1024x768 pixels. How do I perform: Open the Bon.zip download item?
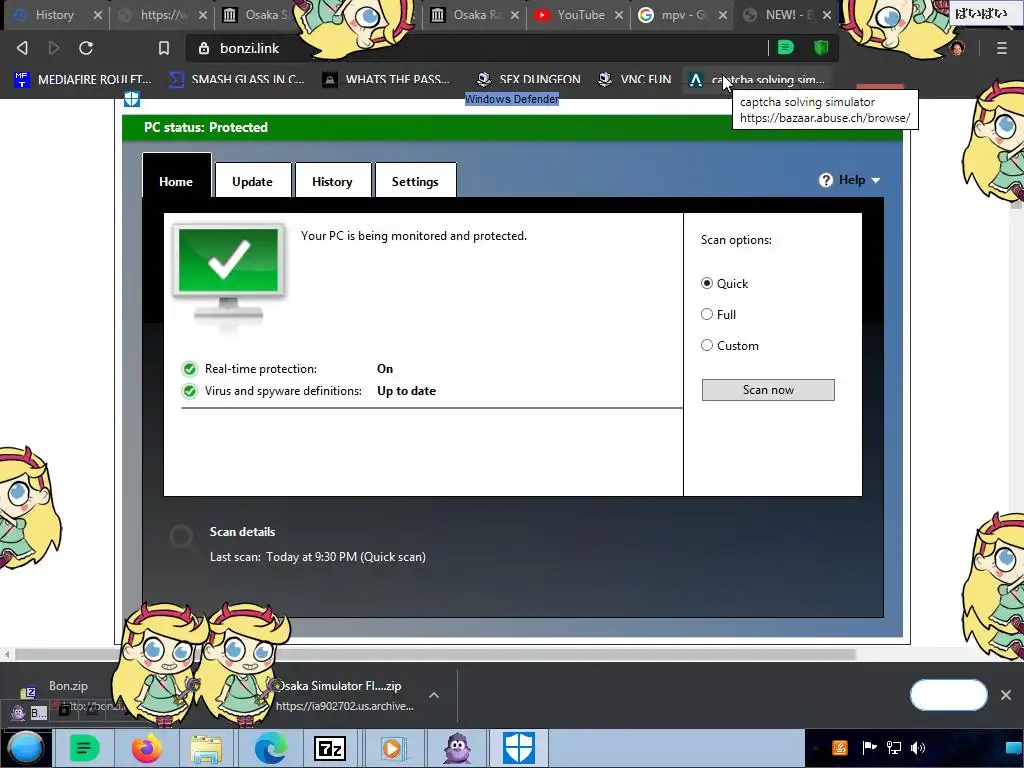point(69,686)
